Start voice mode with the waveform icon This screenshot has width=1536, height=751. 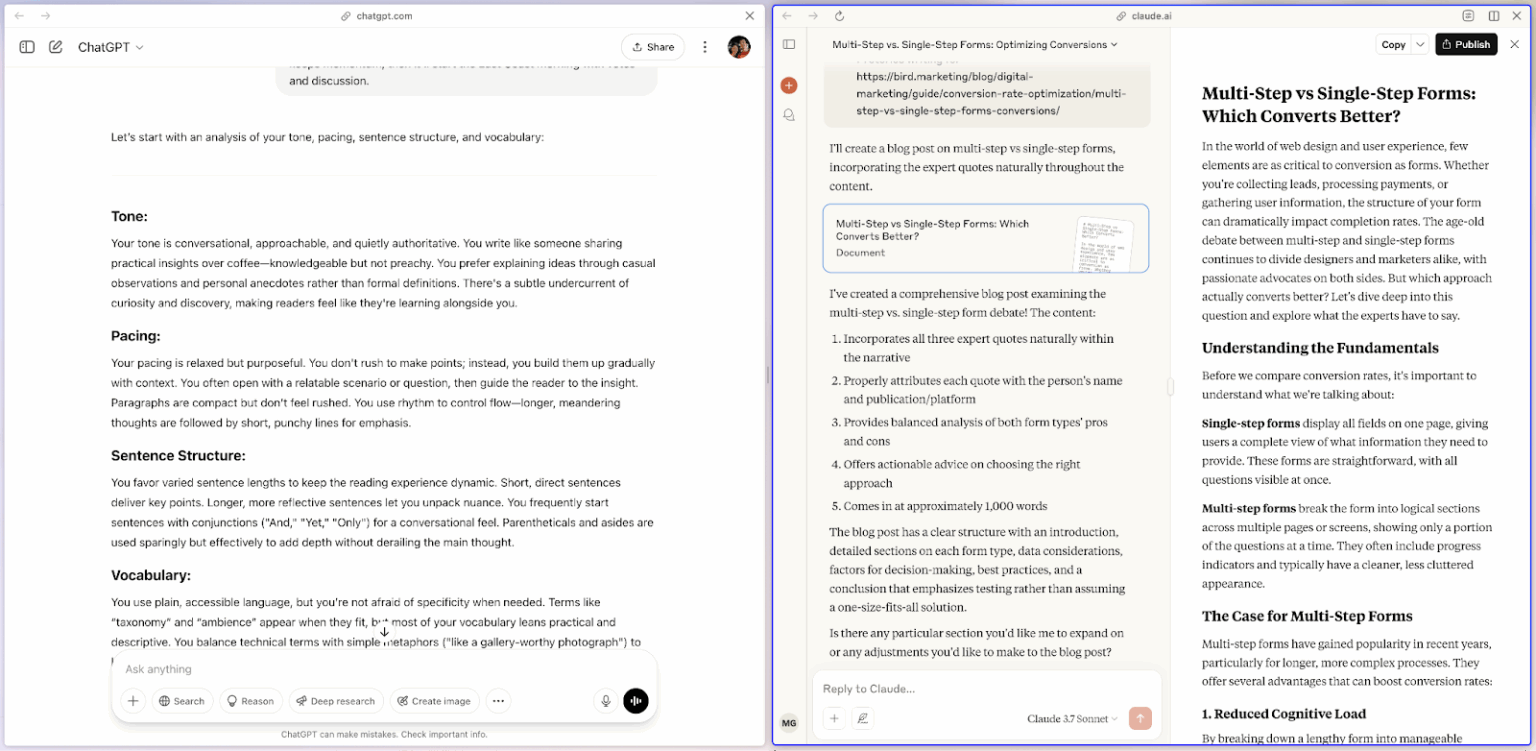tap(636, 701)
